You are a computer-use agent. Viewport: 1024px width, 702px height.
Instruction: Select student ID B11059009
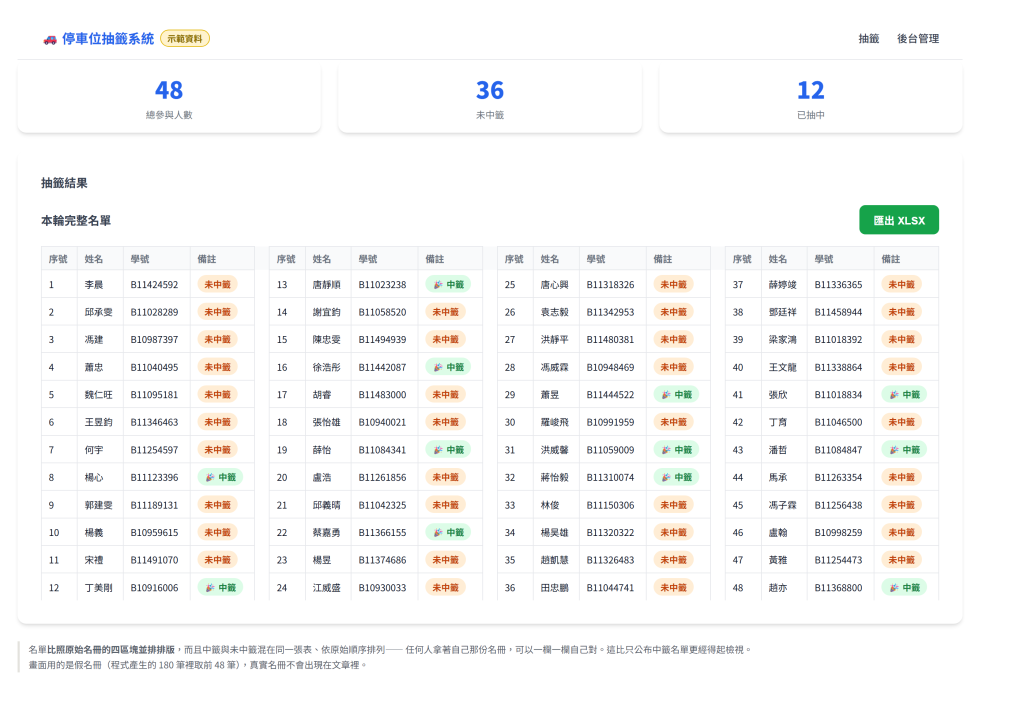pyautogui.click(x=610, y=450)
